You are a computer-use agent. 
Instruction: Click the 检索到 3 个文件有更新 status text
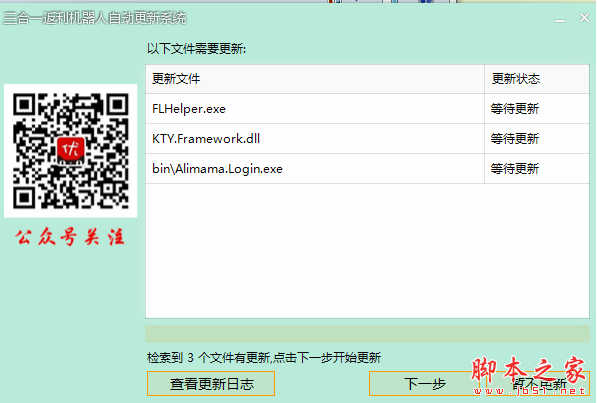pos(264,358)
